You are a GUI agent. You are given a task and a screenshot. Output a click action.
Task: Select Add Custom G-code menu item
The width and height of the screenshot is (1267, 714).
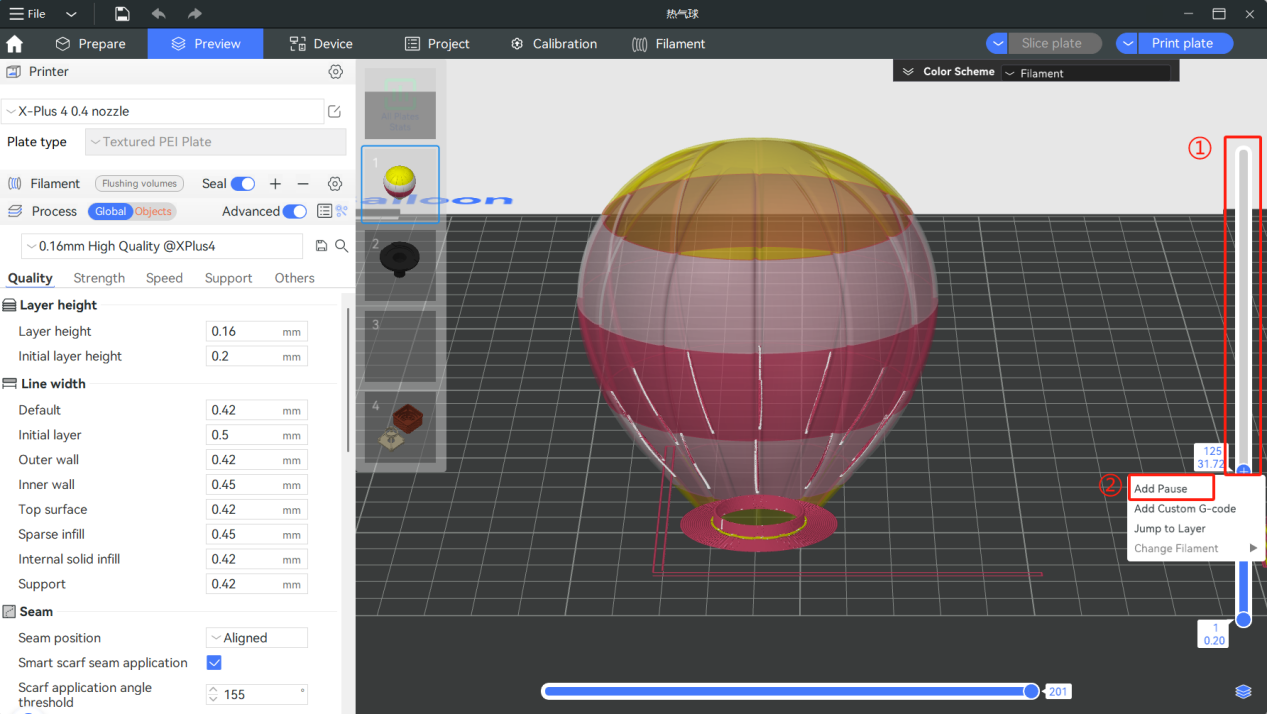tap(1185, 509)
